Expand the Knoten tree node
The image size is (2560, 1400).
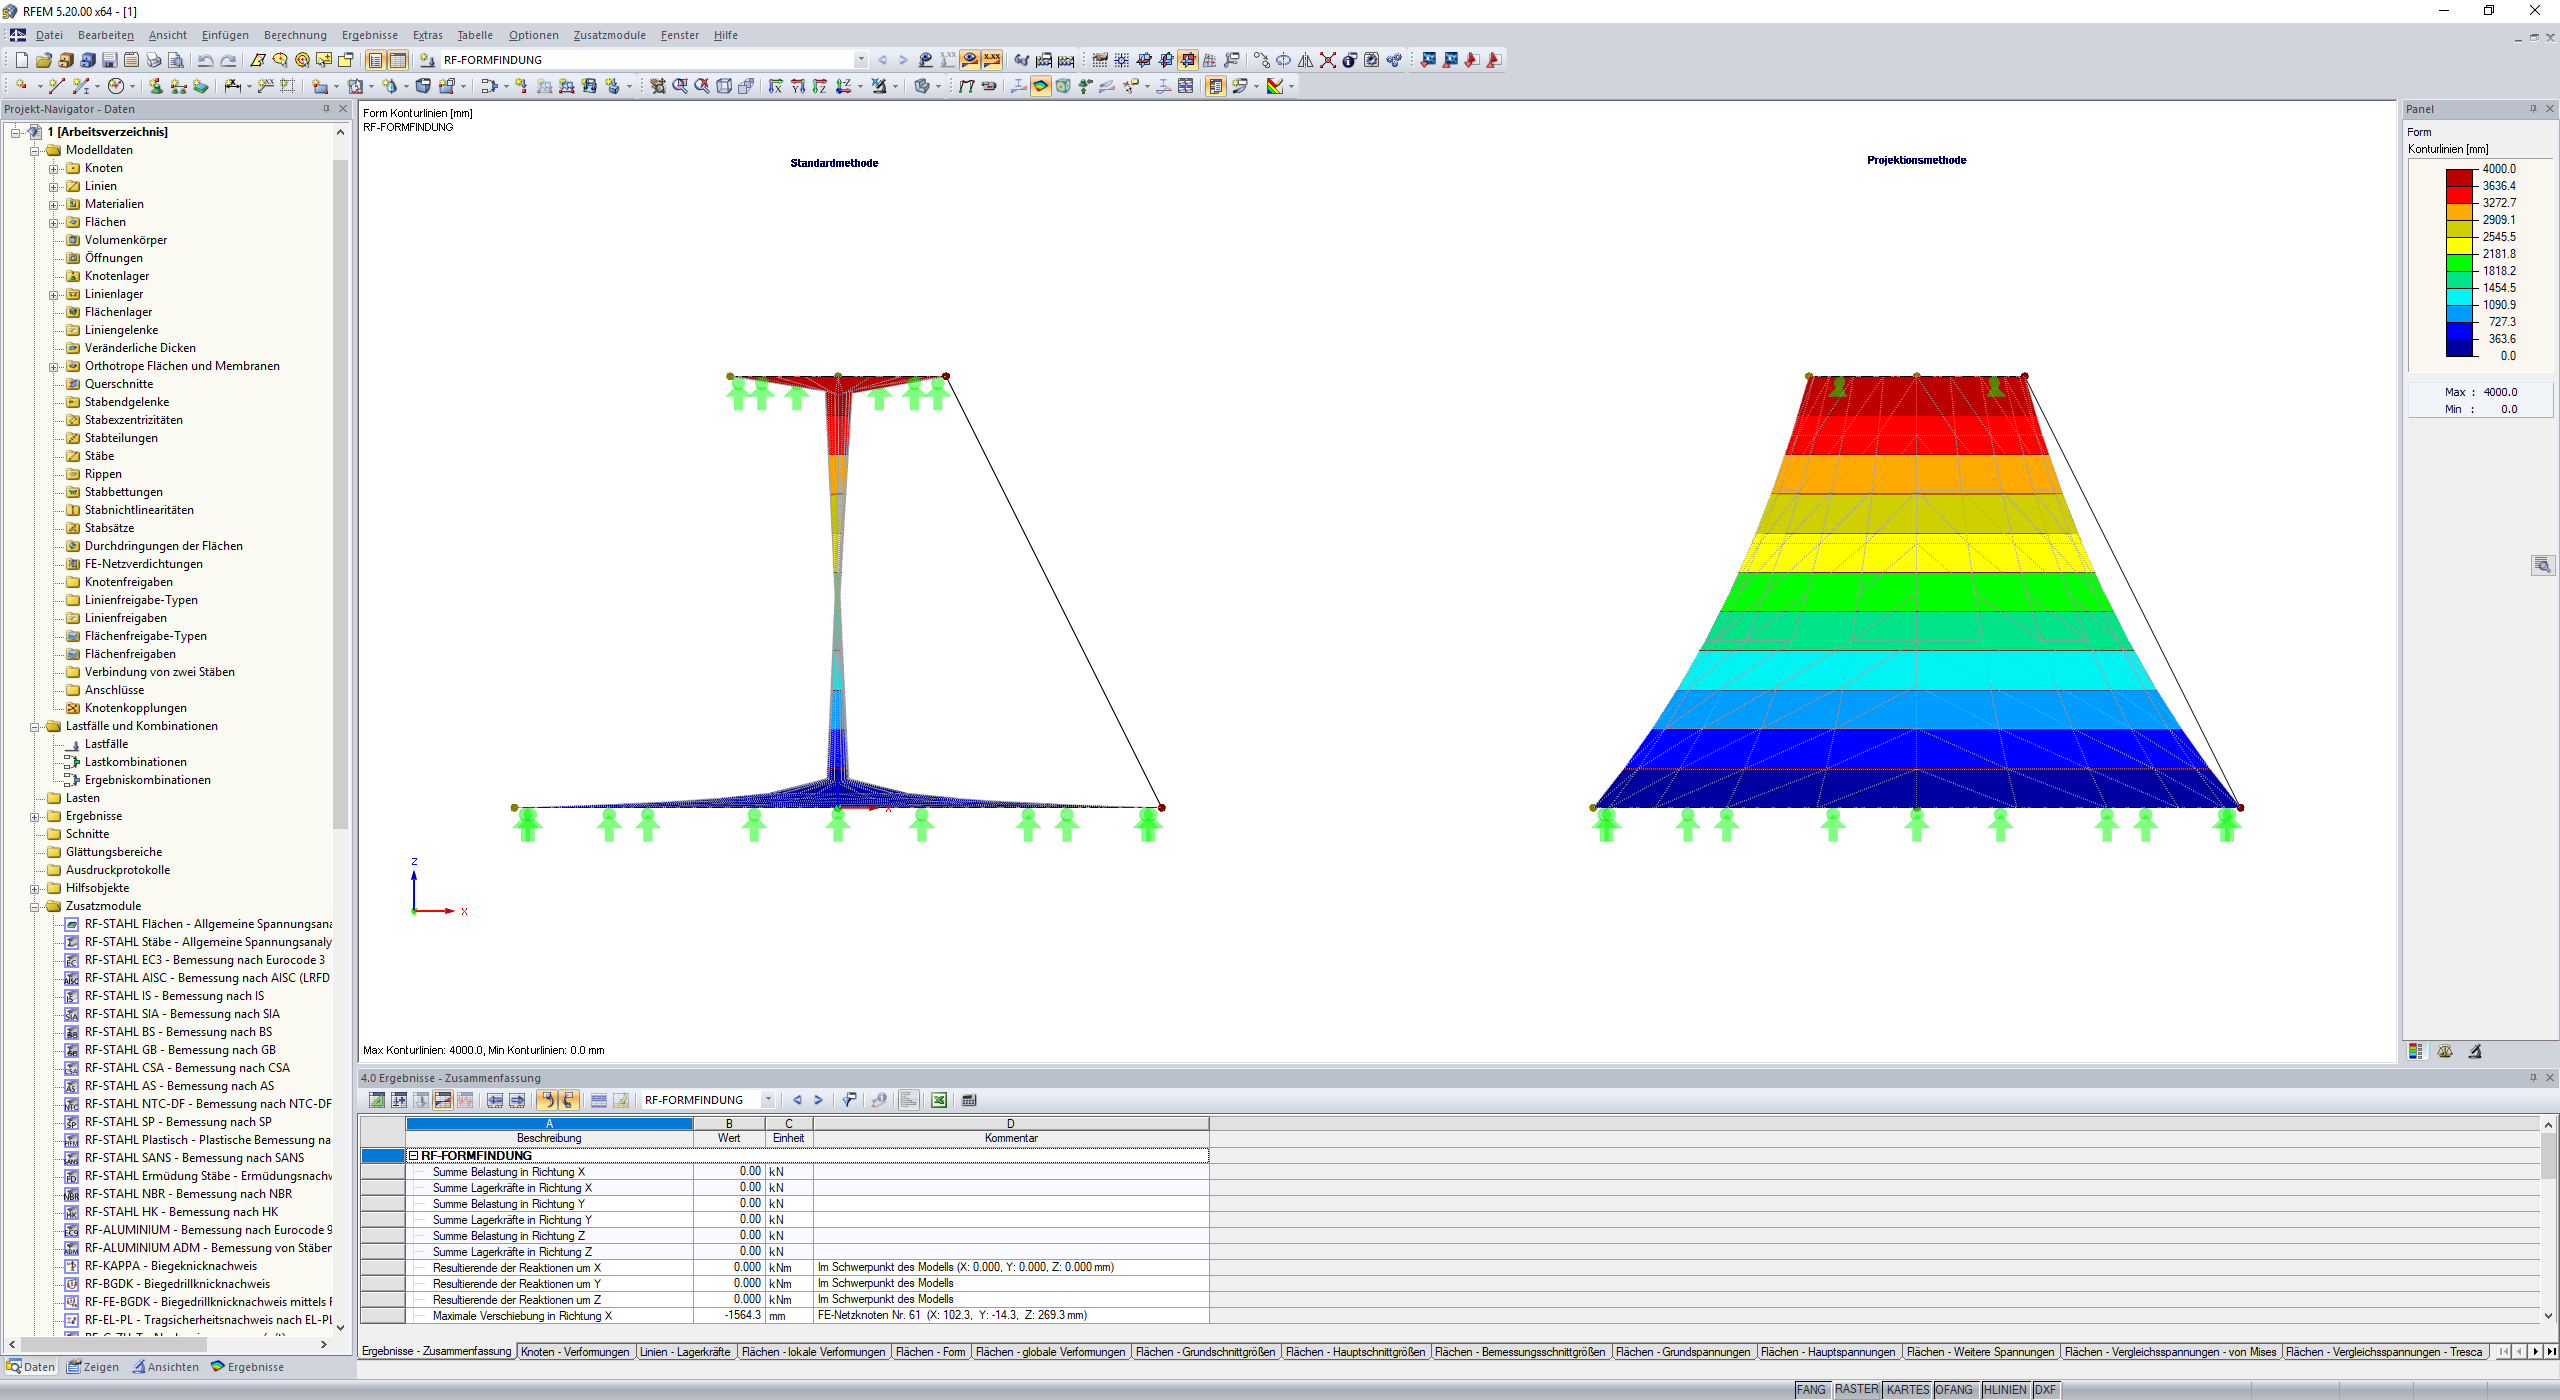point(54,169)
